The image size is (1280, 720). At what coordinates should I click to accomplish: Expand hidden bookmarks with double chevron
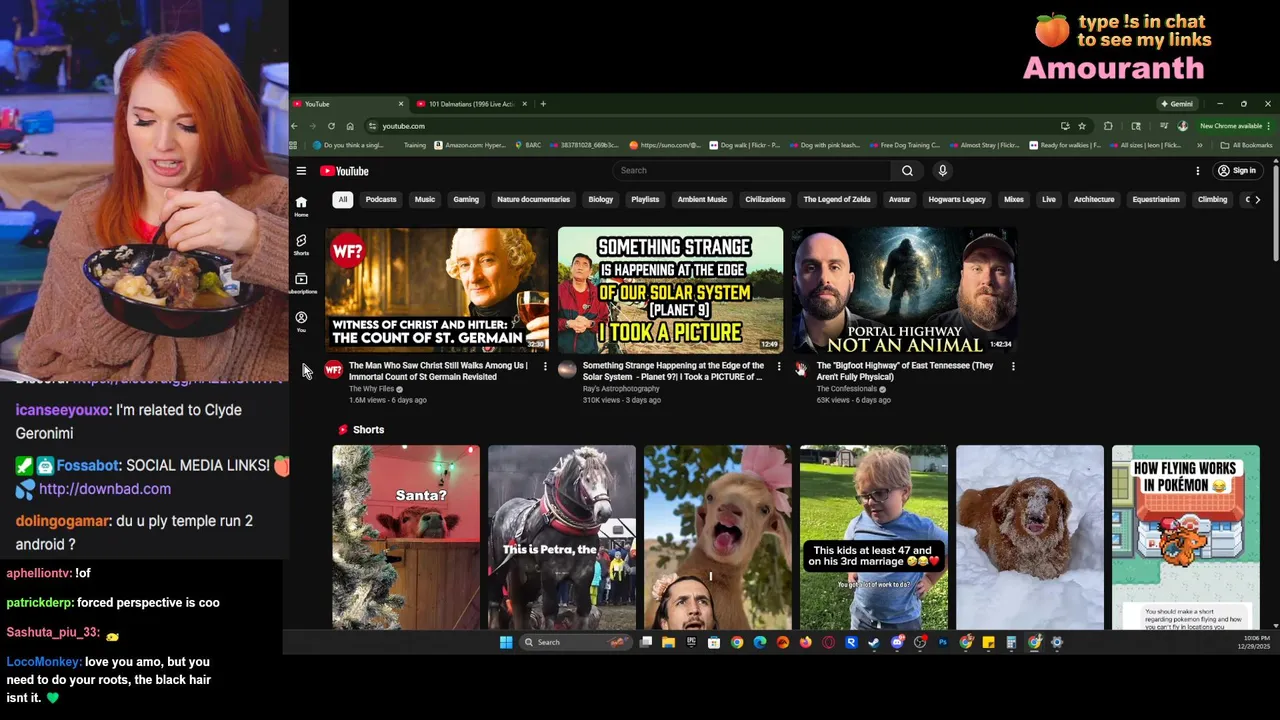tap(1199, 145)
